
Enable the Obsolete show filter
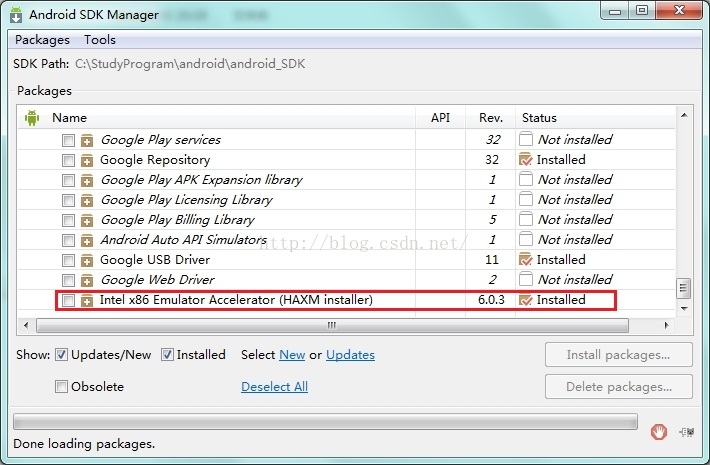pos(61,386)
